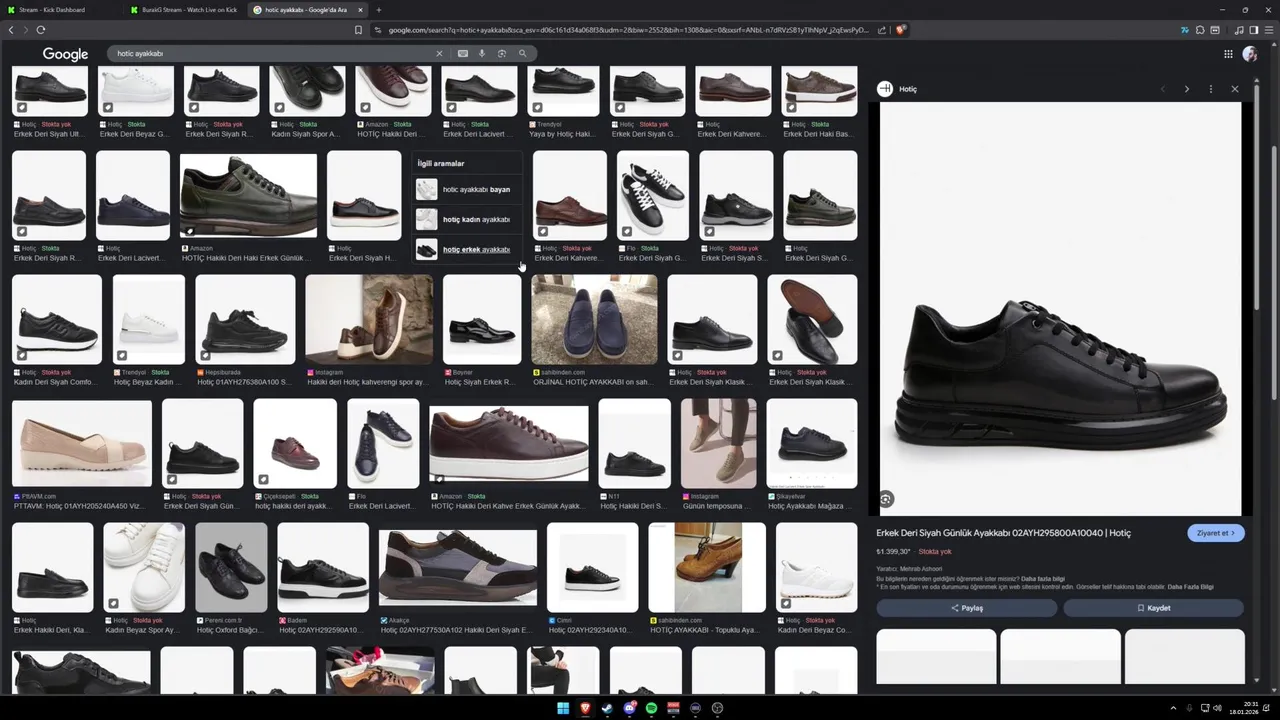Close the Hotiç image preview panel
The image size is (1280, 720).
click(x=1235, y=89)
